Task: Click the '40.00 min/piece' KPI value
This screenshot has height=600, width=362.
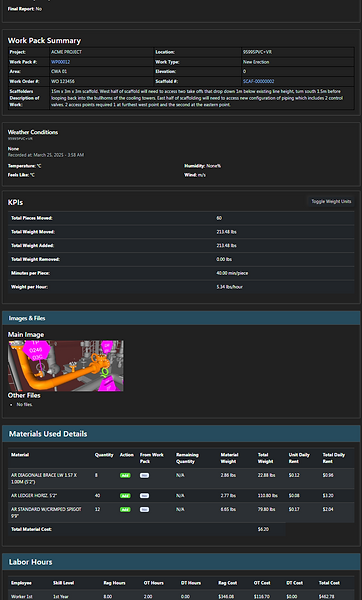Action: coord(232,273)
